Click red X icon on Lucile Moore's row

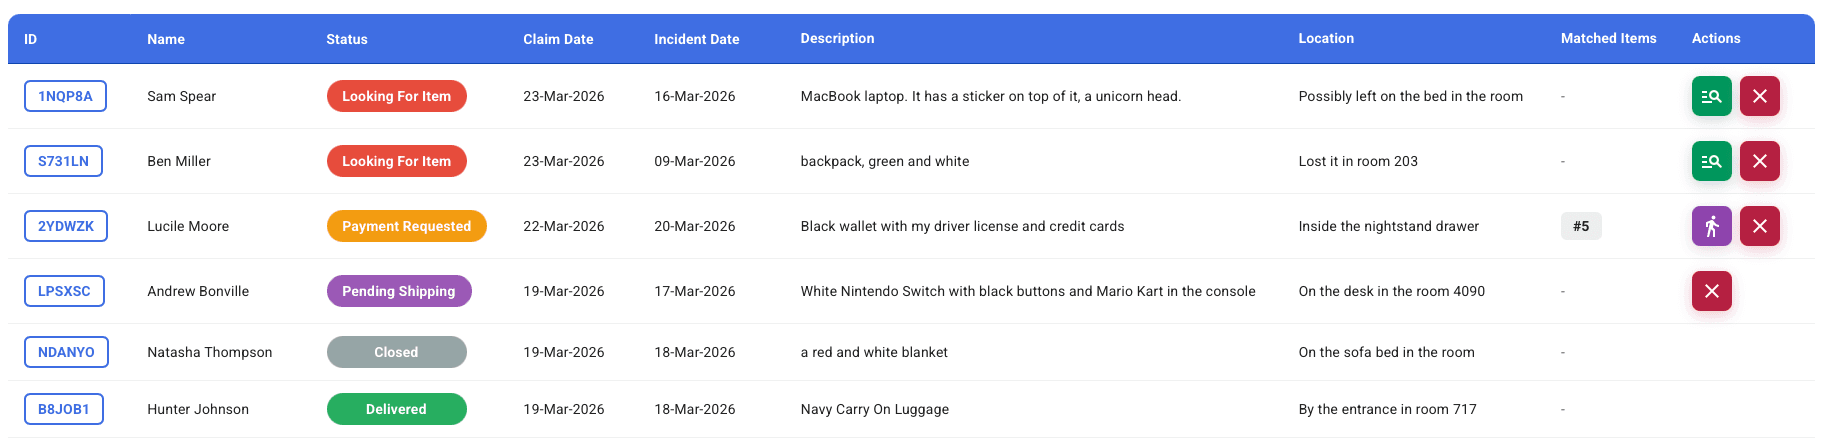[x=1759, y=226]
